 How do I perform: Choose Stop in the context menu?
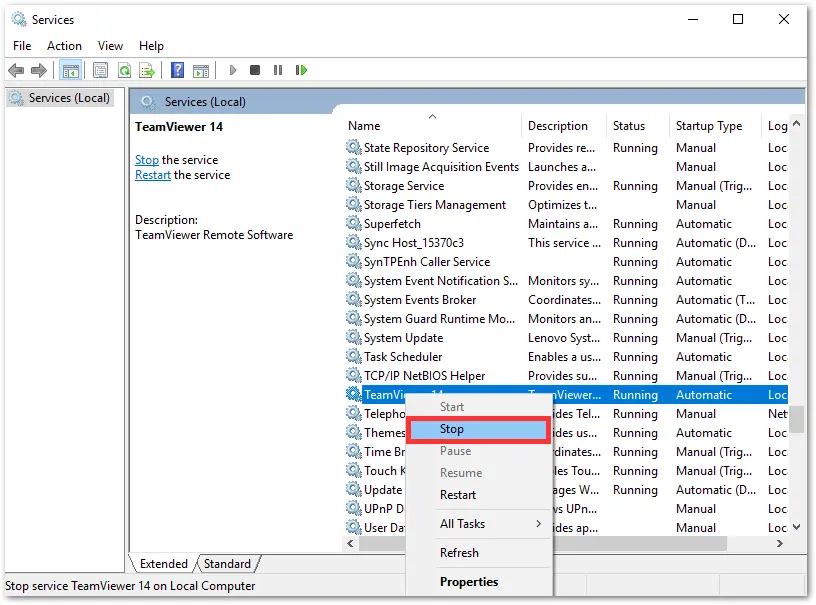pos(478,429)
